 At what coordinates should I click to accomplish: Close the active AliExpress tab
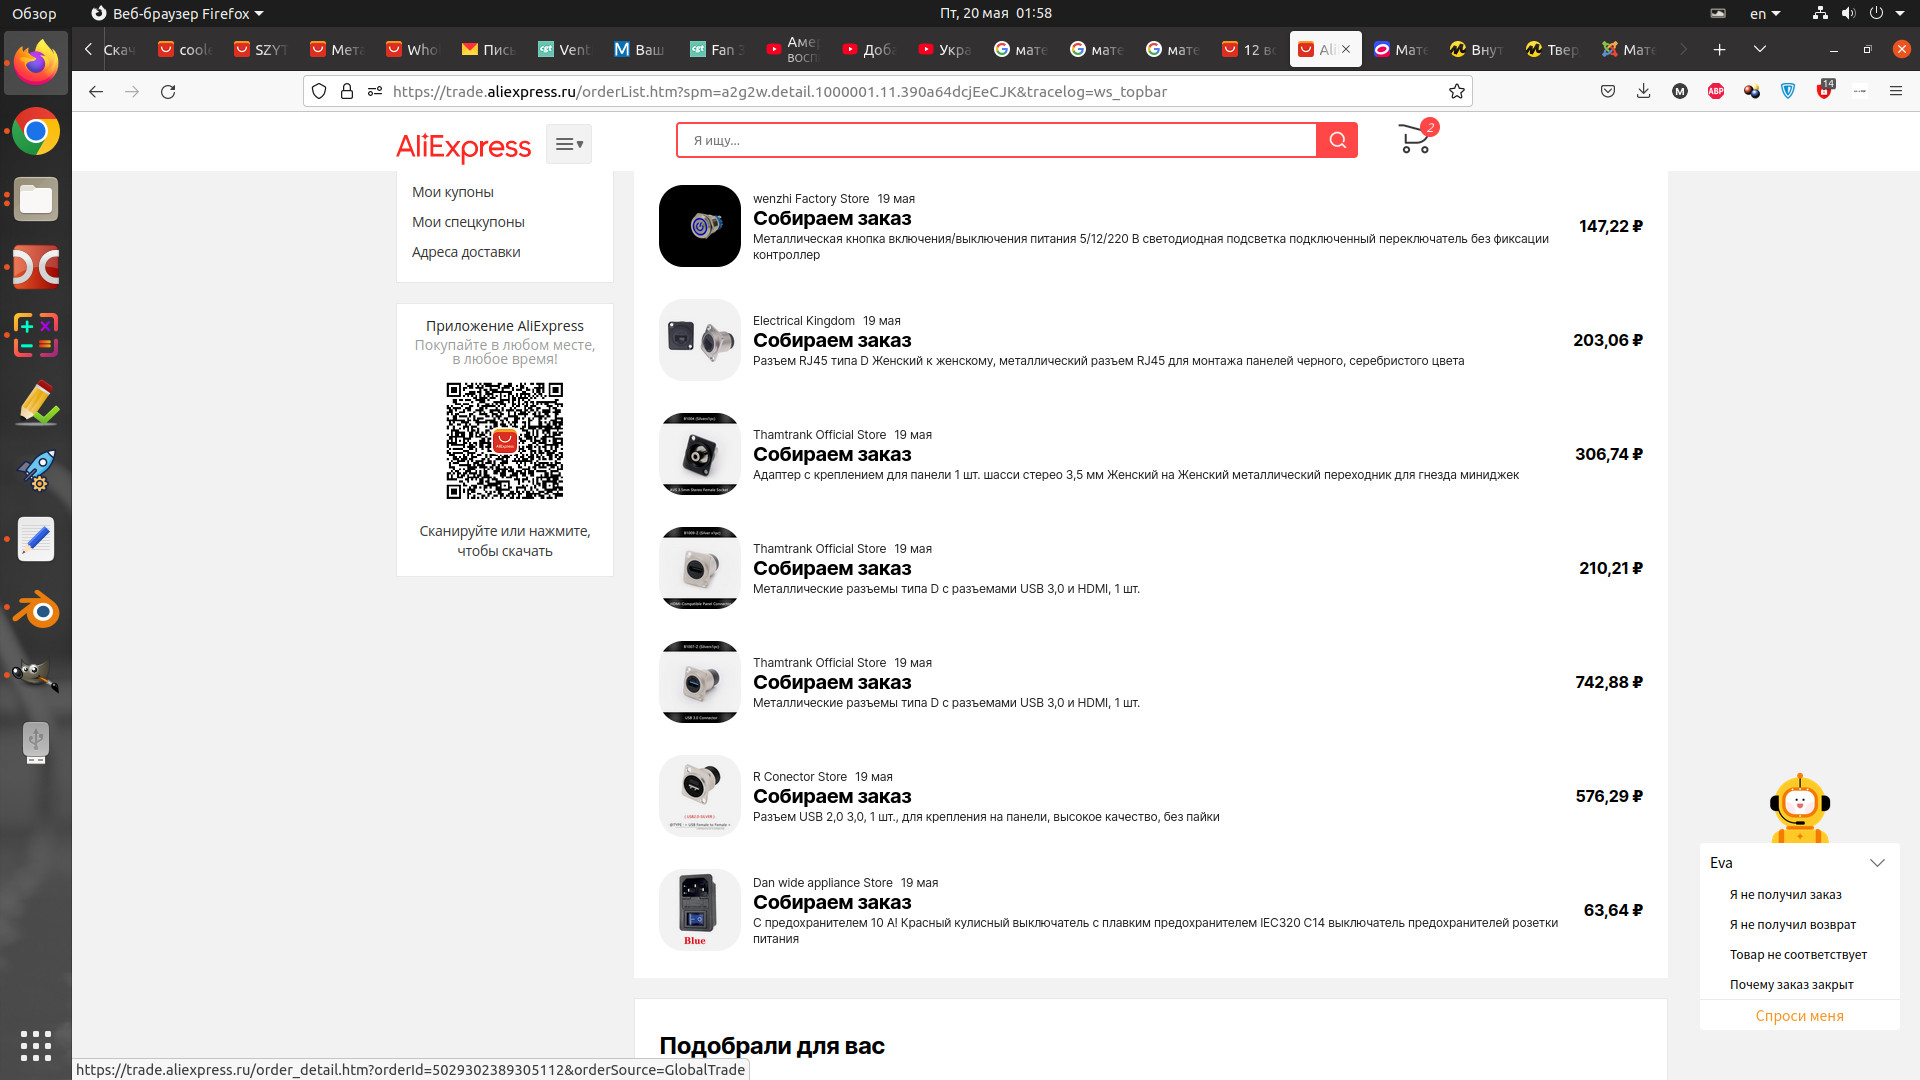coord(1346,49)
